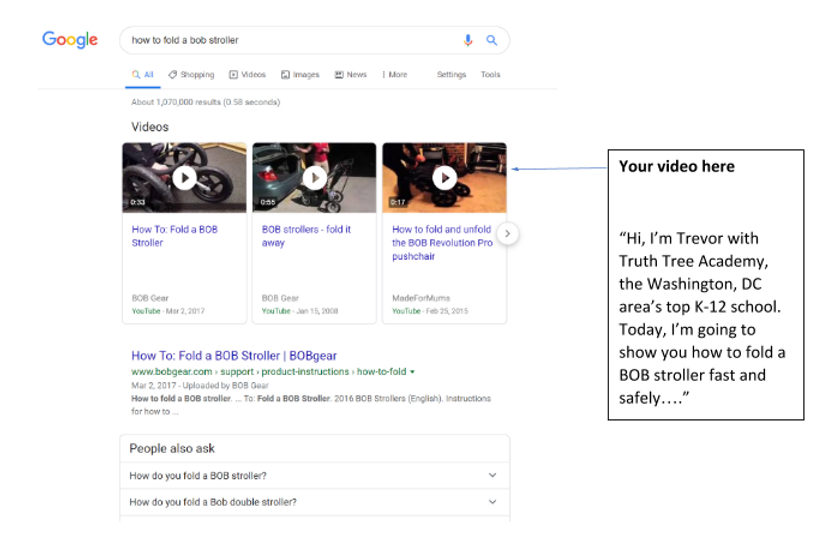The image size is (828, 554).
Task: Select the All search tab
Action: [x=143, y=74]
